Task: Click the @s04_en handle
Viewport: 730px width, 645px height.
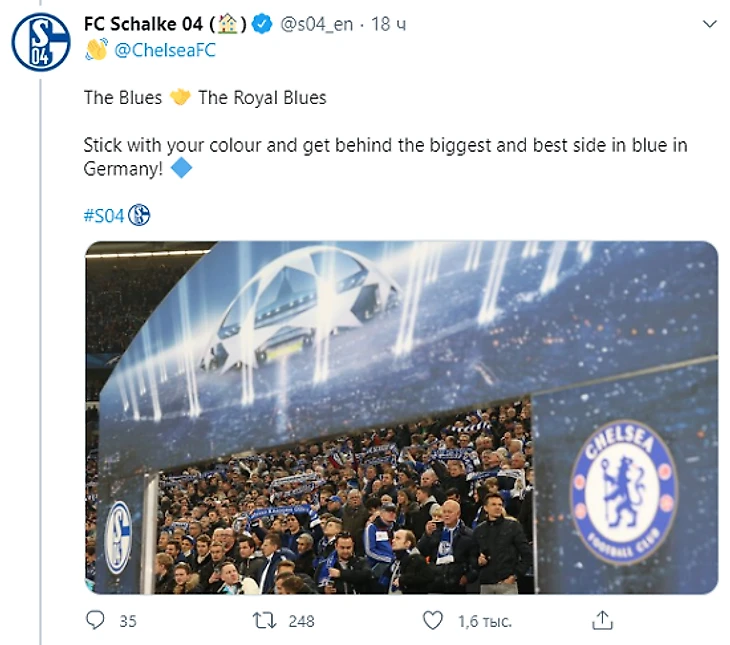Action: 317,24
